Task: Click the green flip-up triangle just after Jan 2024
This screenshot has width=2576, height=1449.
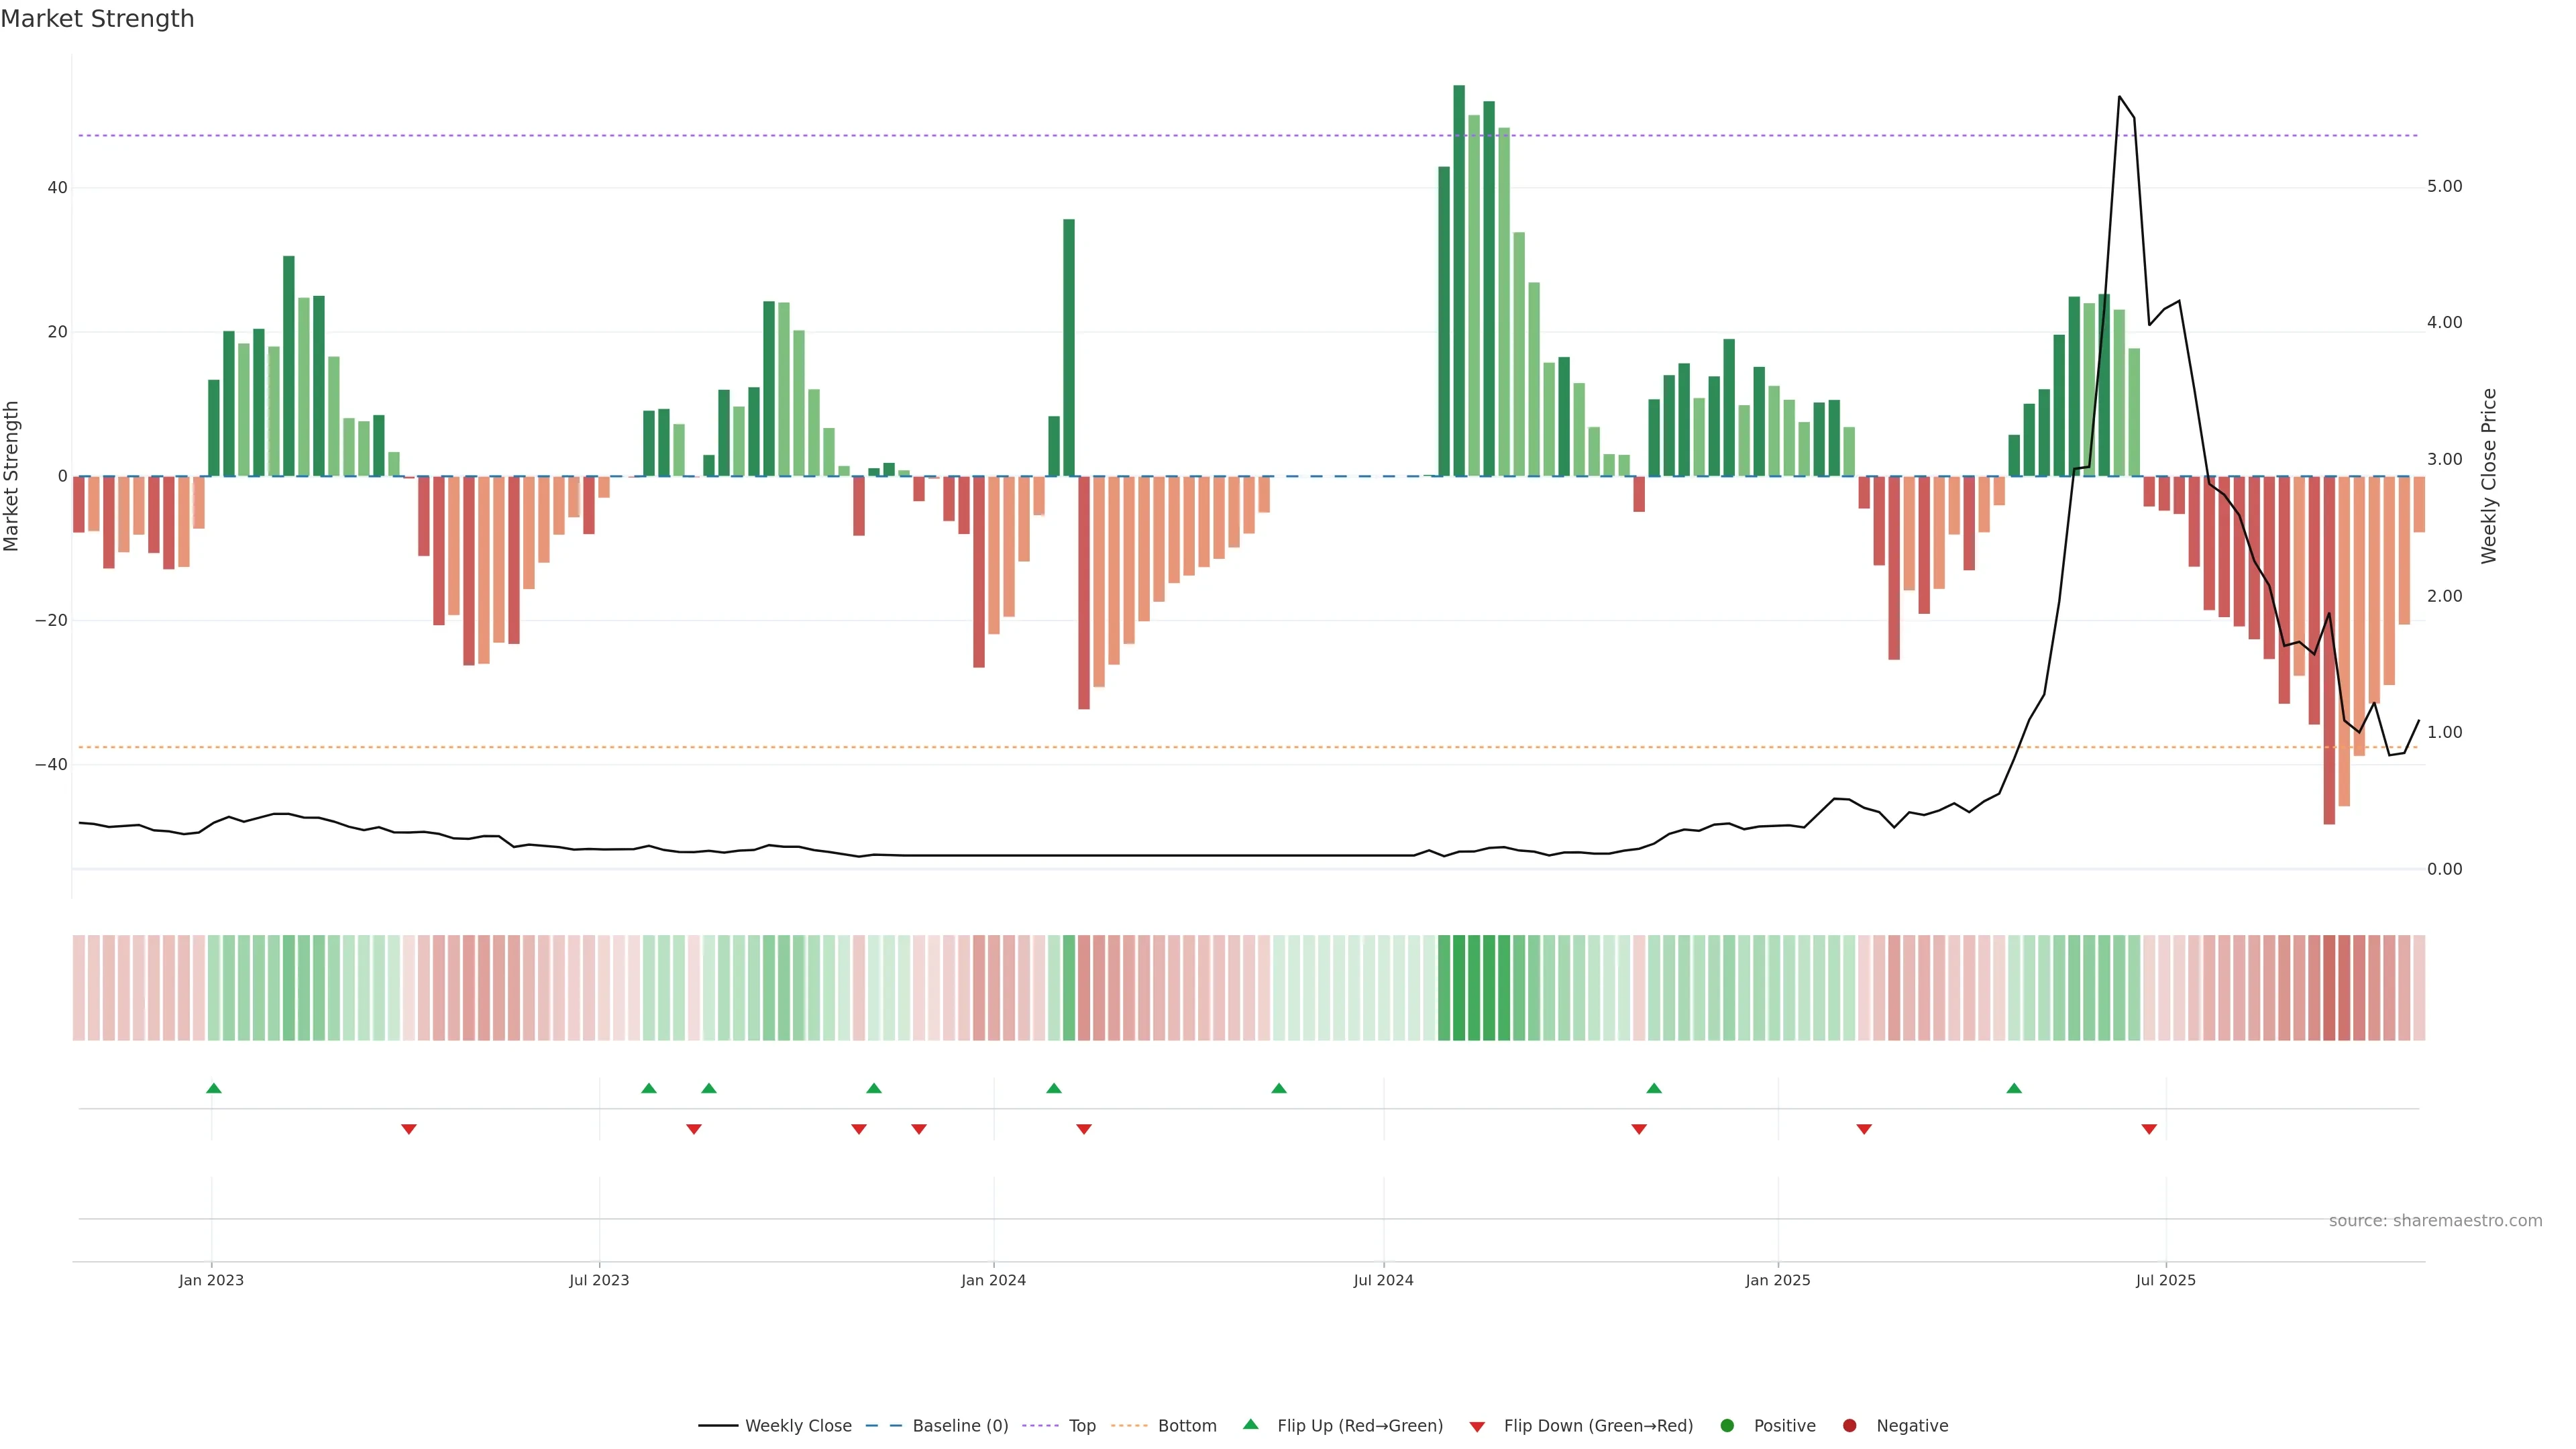Action: pos(1053,1088)
